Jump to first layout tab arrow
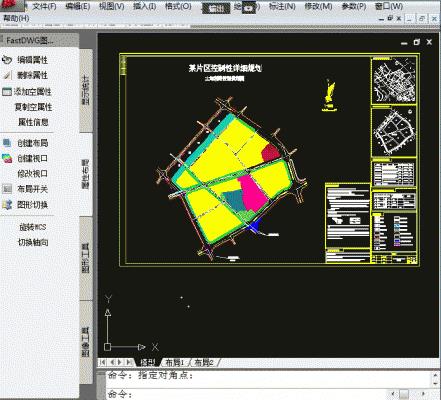Screen dimensions: 441x400 click(x=103, y=362)
